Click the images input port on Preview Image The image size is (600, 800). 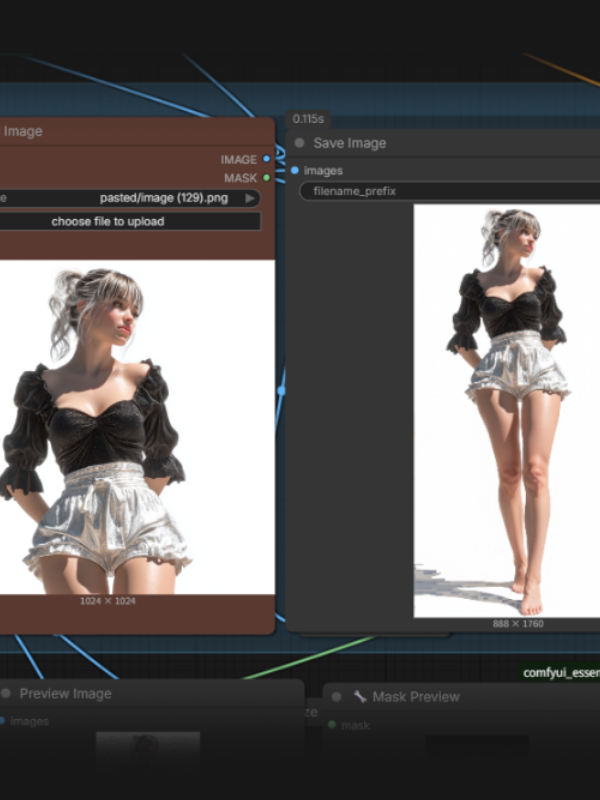click(x=2, y=721)
